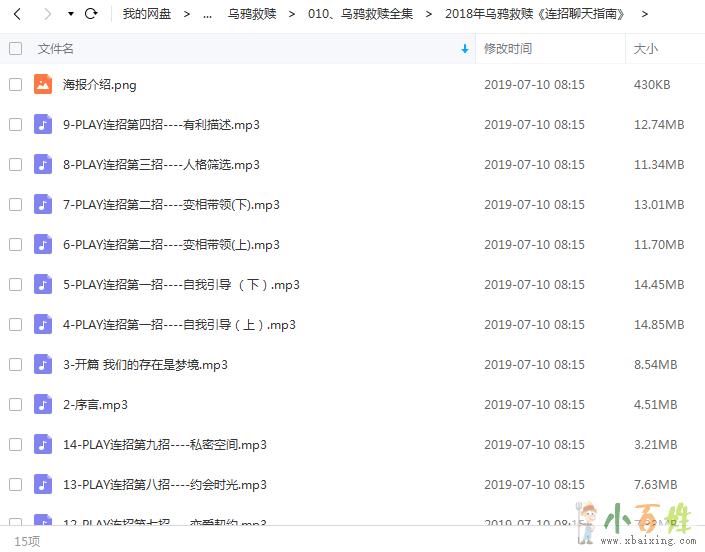Select checkbox for 8-PLAY连招第三招 file
The image size is (705, 552).
pos(15,165)
